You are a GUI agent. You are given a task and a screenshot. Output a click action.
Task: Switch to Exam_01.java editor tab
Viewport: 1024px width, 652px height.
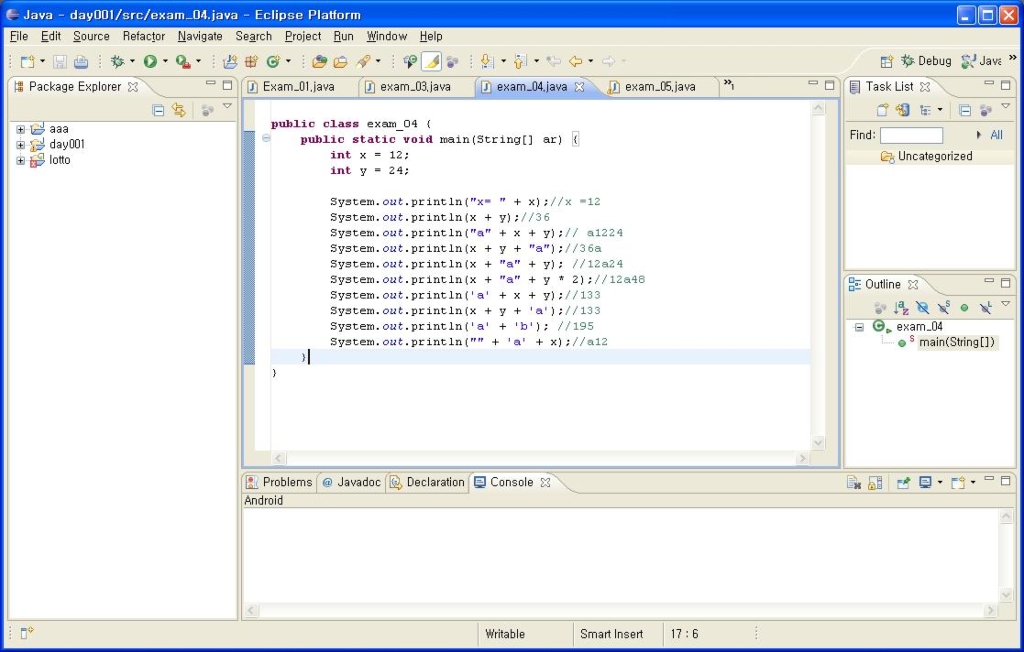pyautogui.click(x=298, y=86)
